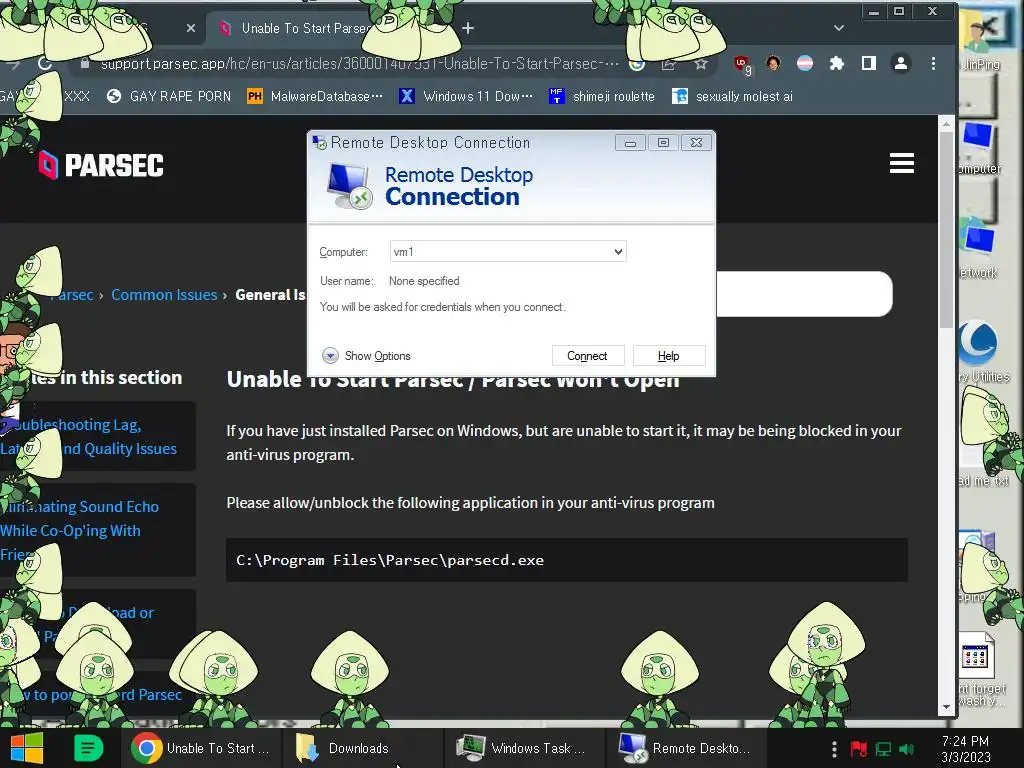Click into the Computer field showing vm1
The width and height of the screenshot is (1024, 768).
(x=501, y=251)
